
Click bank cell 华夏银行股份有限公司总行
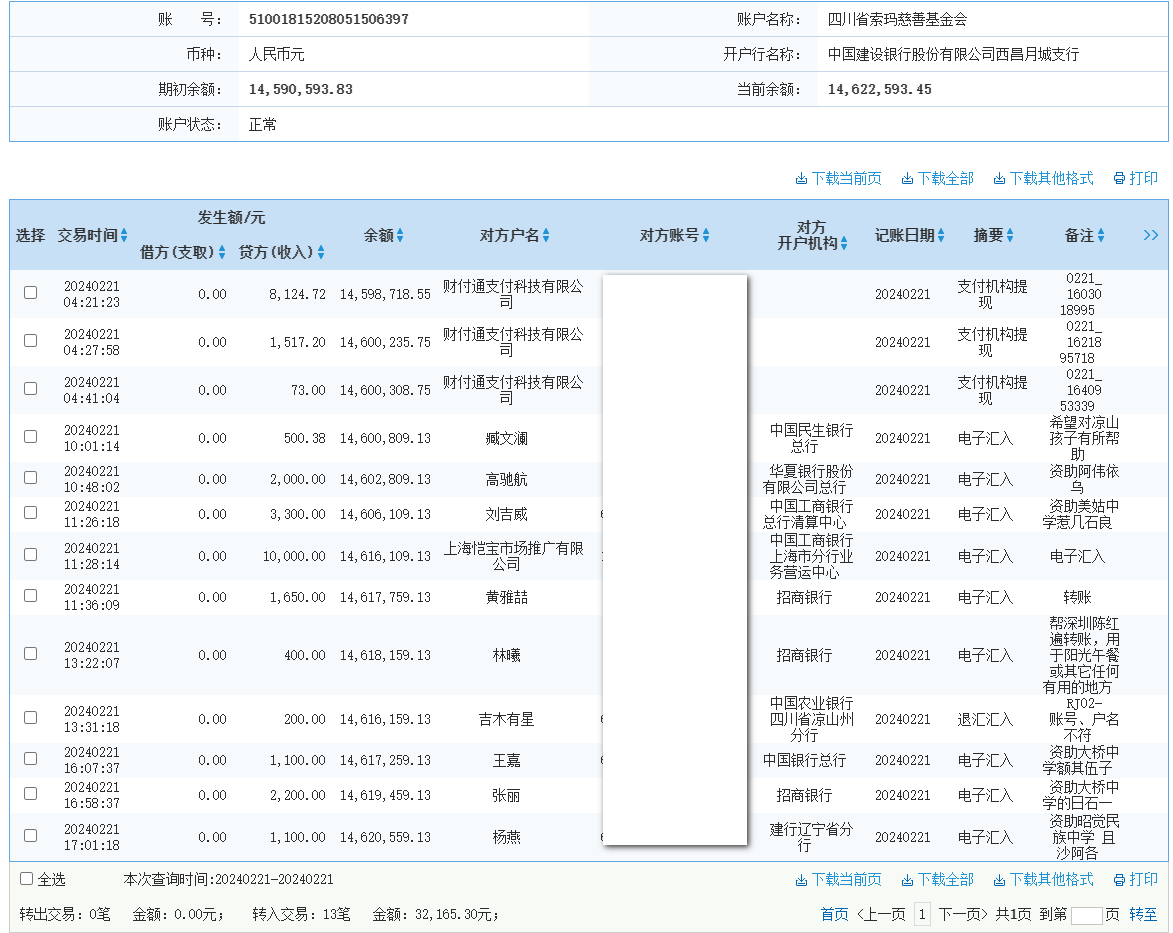pyautogui.click(x=808, y=480)
